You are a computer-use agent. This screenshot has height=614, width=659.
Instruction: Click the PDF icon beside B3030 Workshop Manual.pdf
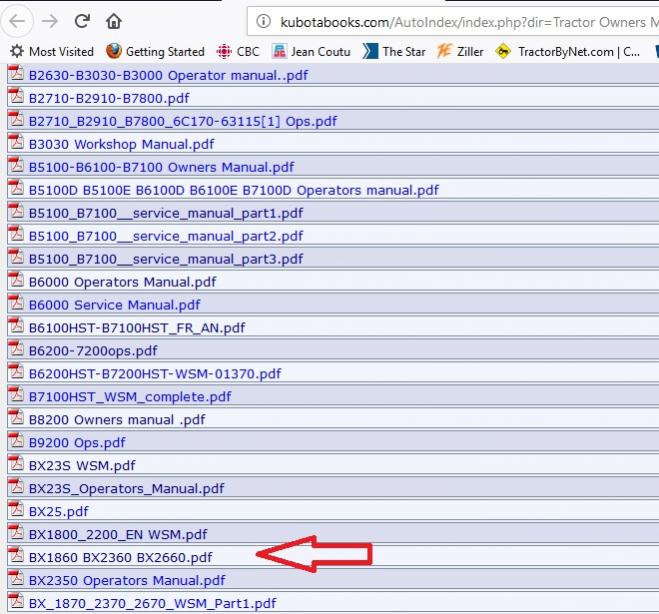(16, 143)
